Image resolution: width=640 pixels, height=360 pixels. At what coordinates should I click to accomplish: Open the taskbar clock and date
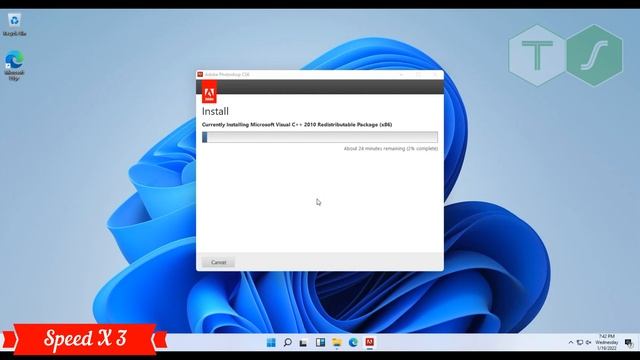(x=607, y=342)
